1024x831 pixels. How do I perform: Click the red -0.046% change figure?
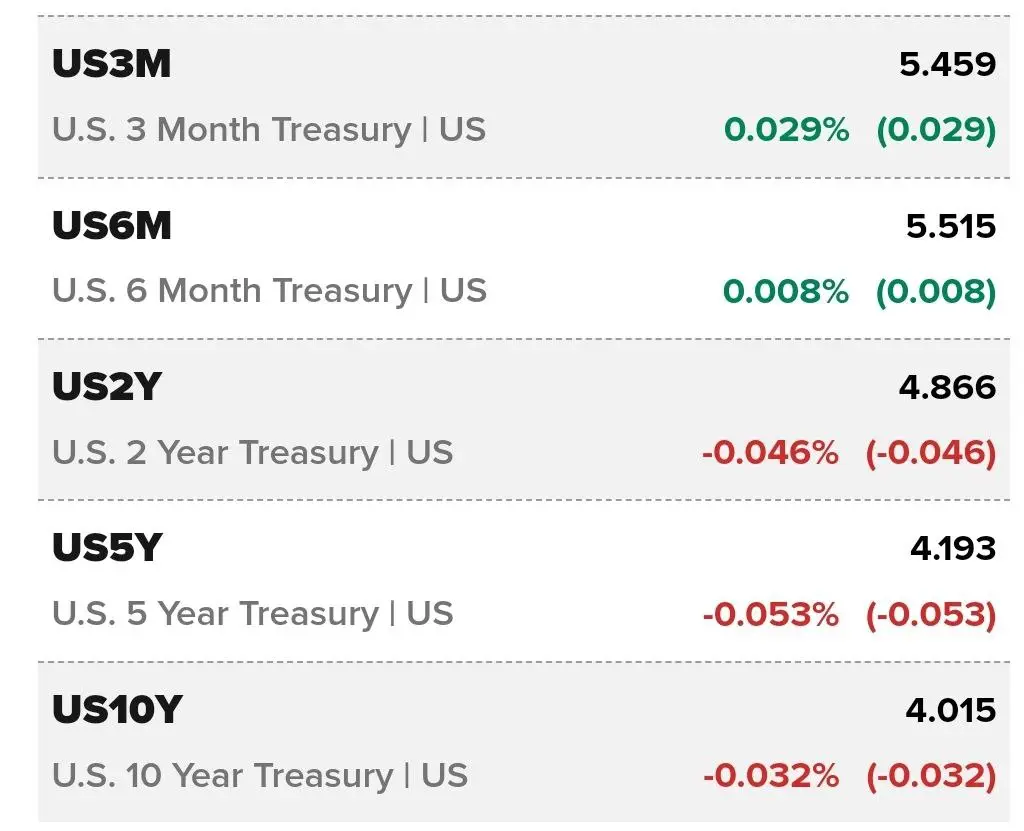771,453
